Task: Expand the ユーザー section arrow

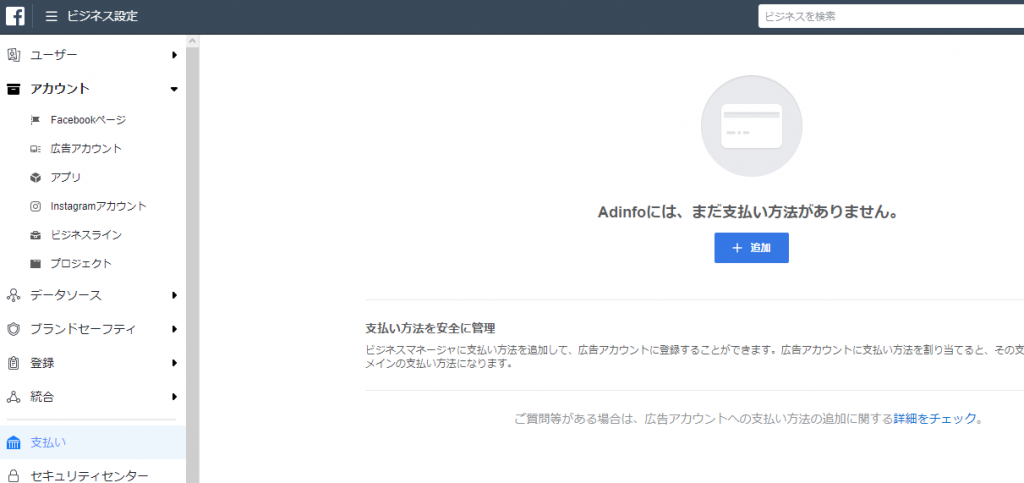Action: (x=174, y=55)
